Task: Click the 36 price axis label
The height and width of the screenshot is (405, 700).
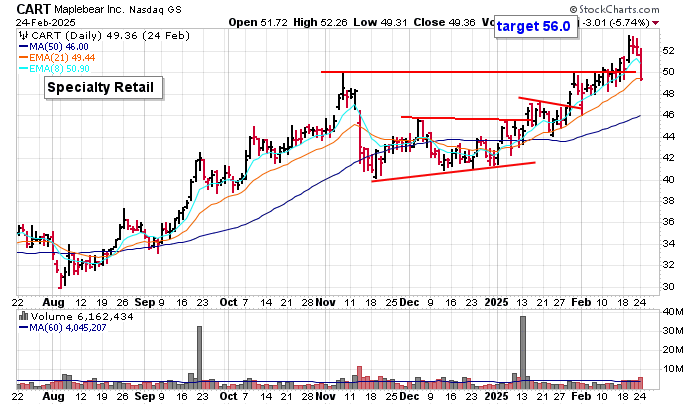Action: tap(668, 222)
